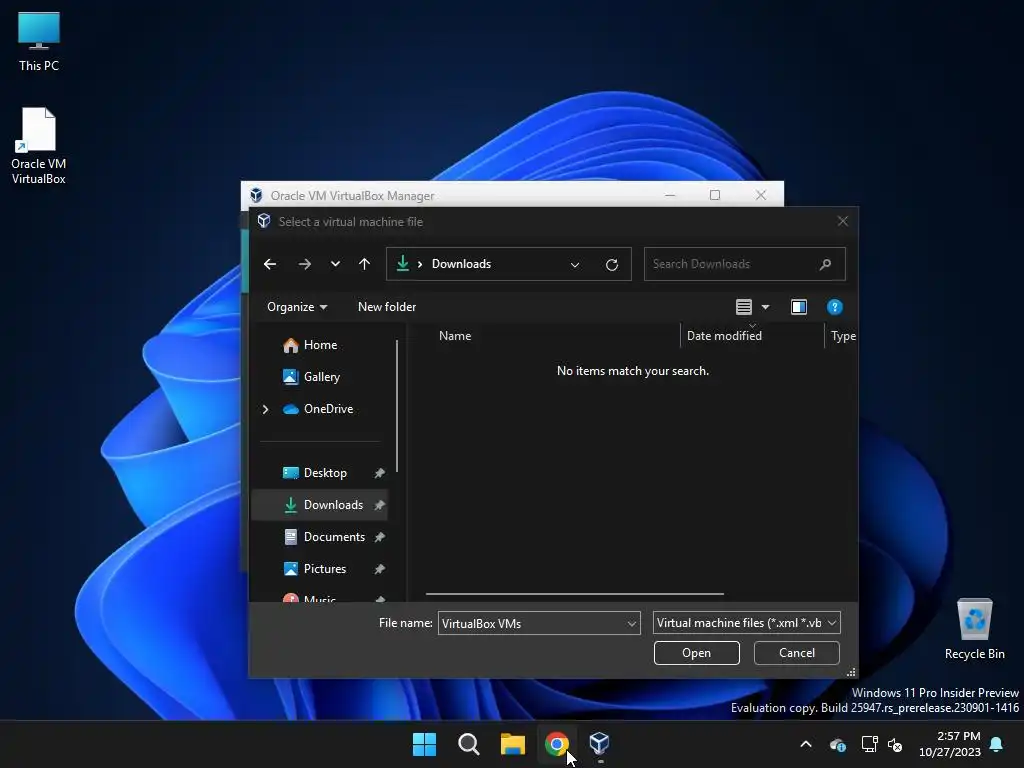Open the Organize menu
The height and width of the screenshot is (768, 1024).
[296, 307]
